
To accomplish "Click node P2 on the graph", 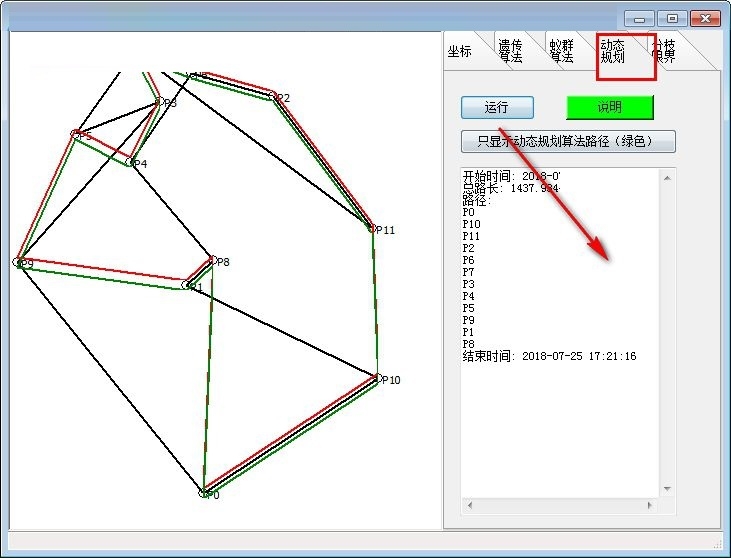I will coord(273,96).
